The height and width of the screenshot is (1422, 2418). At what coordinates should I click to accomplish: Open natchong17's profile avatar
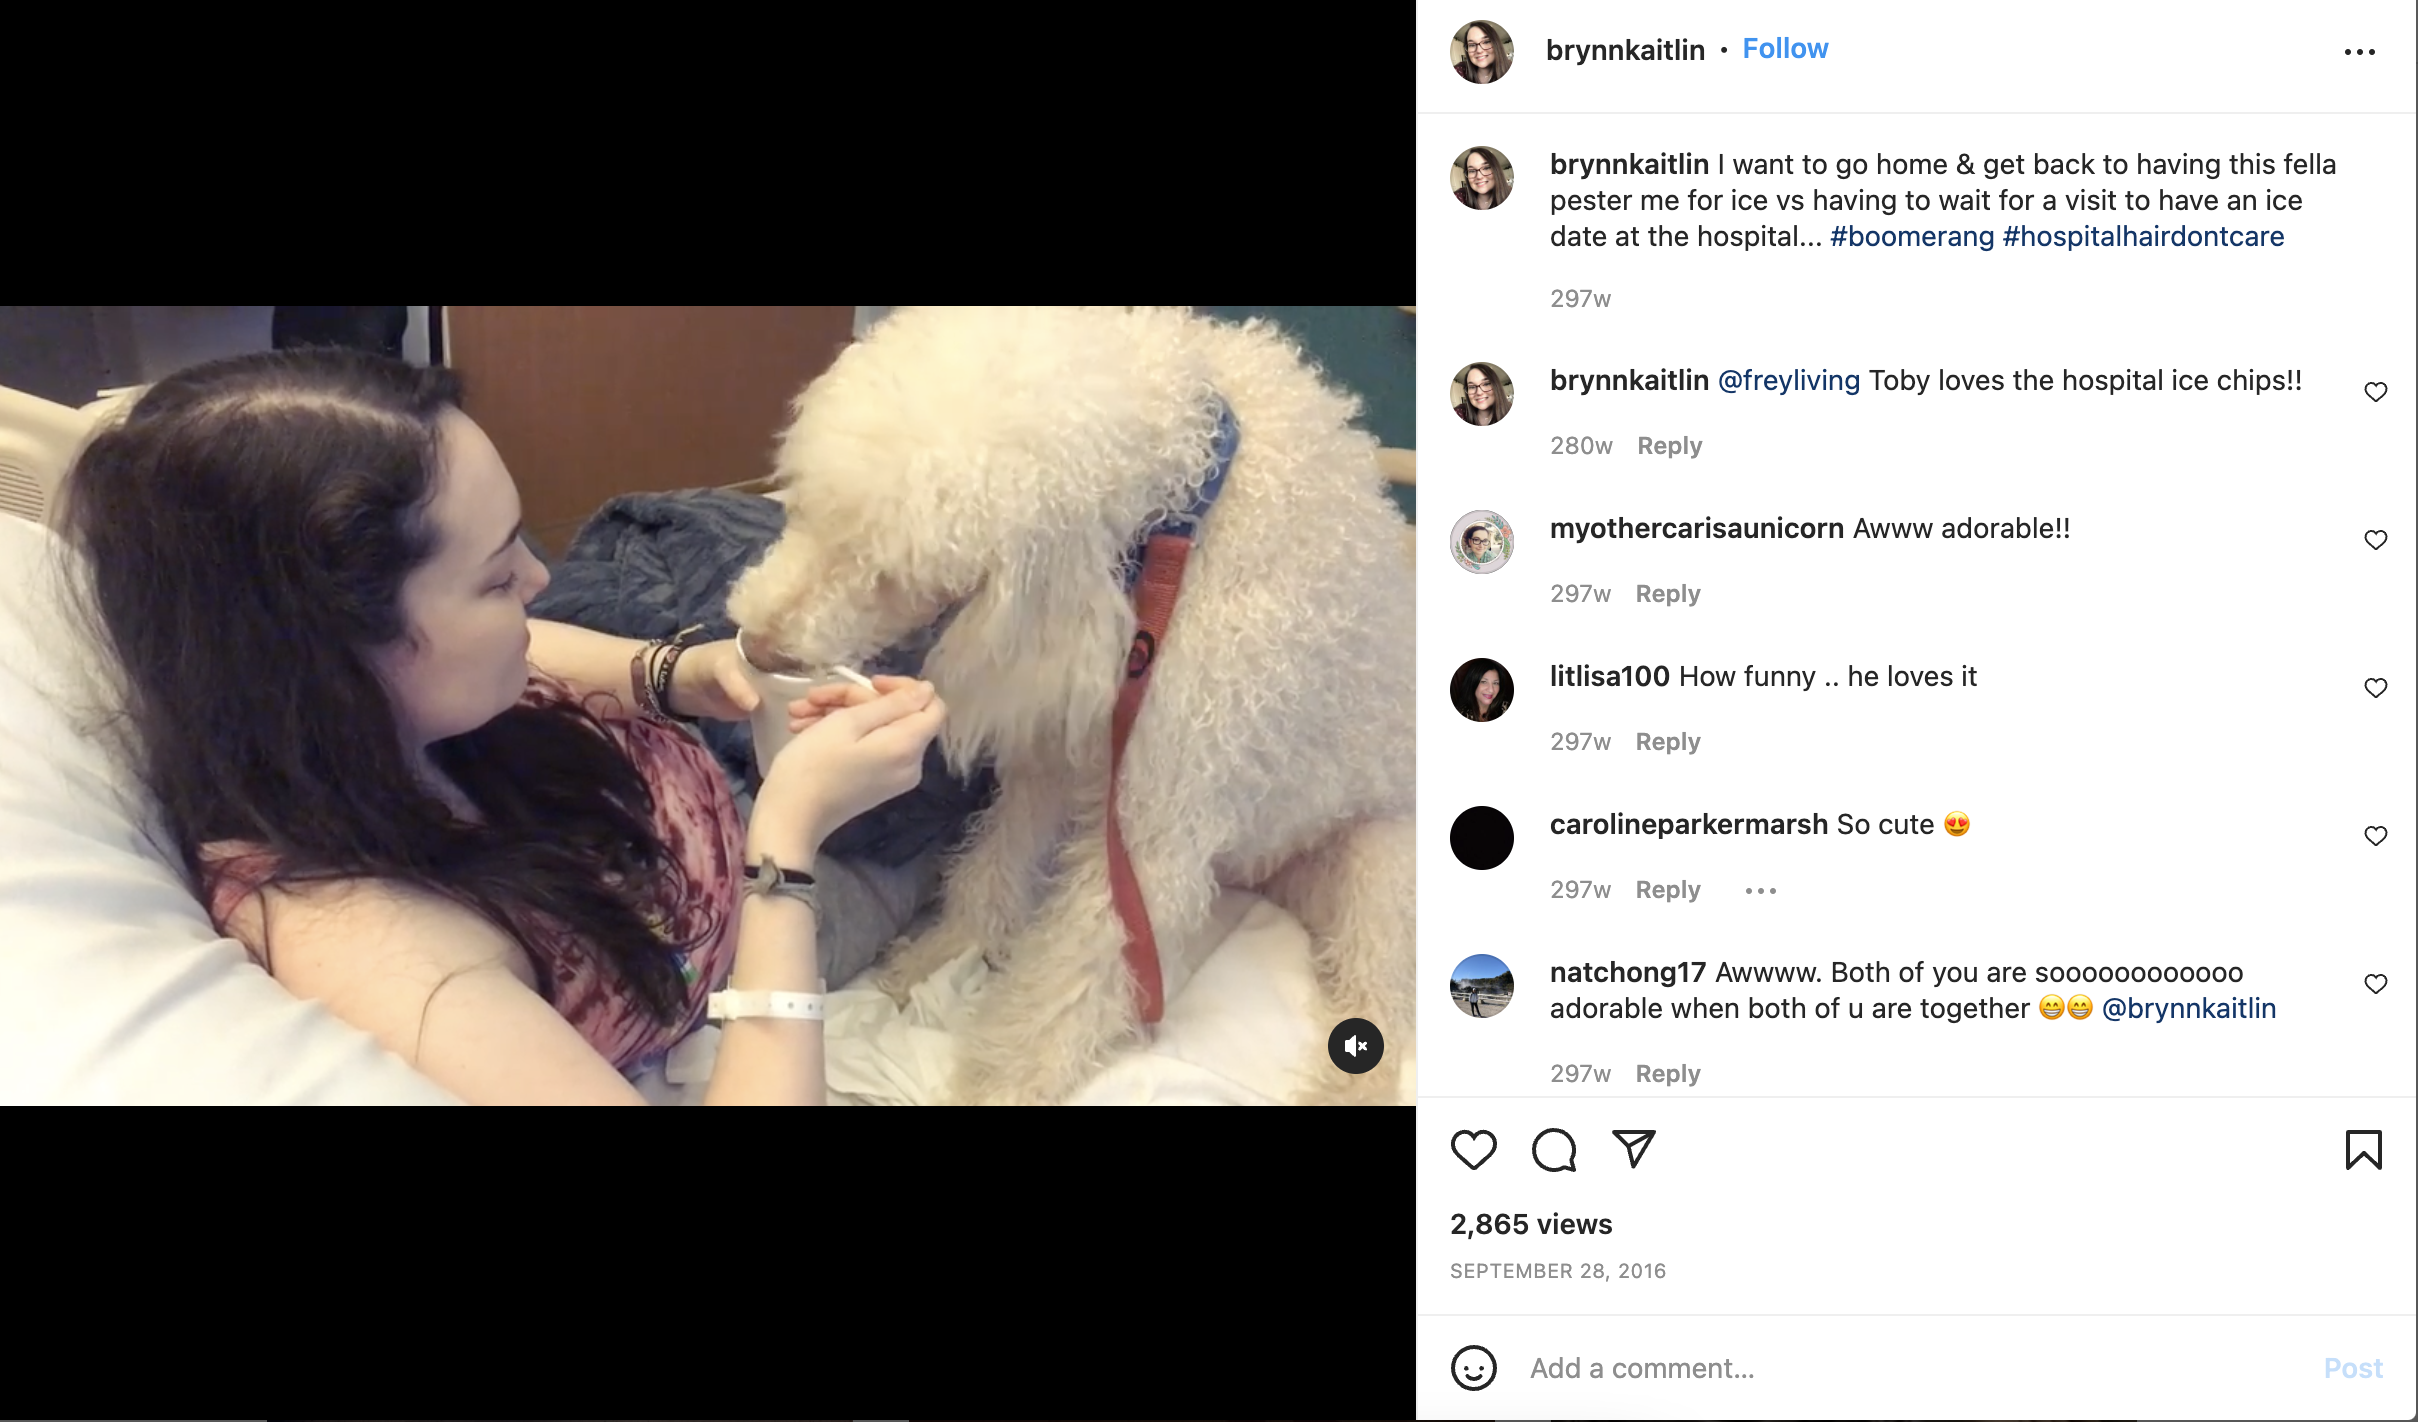pos(1482,986)
